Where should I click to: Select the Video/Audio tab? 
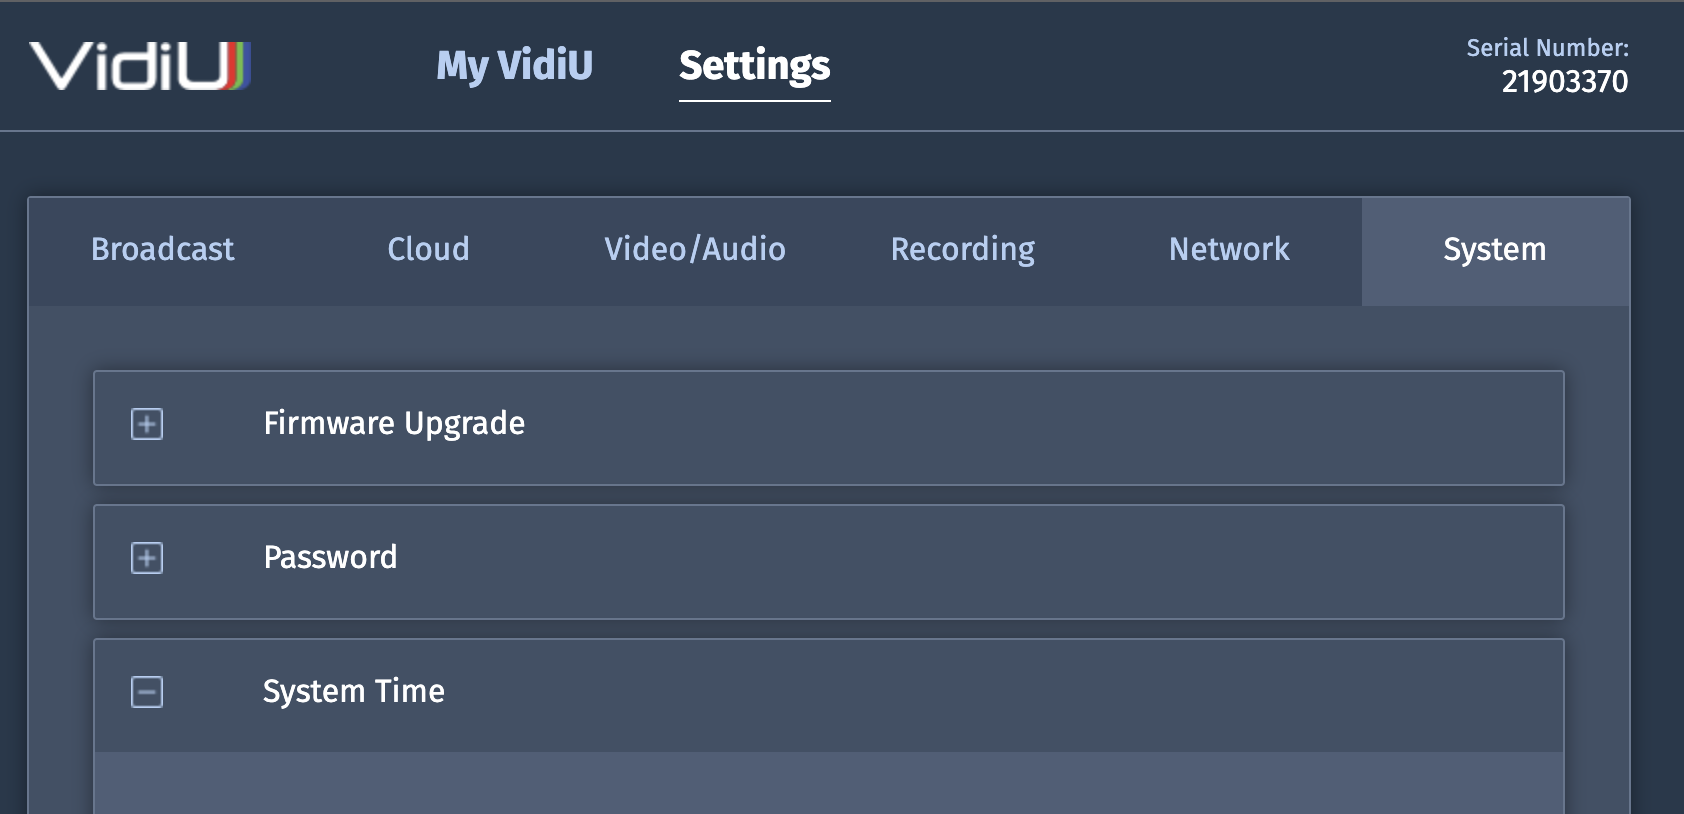694,250
